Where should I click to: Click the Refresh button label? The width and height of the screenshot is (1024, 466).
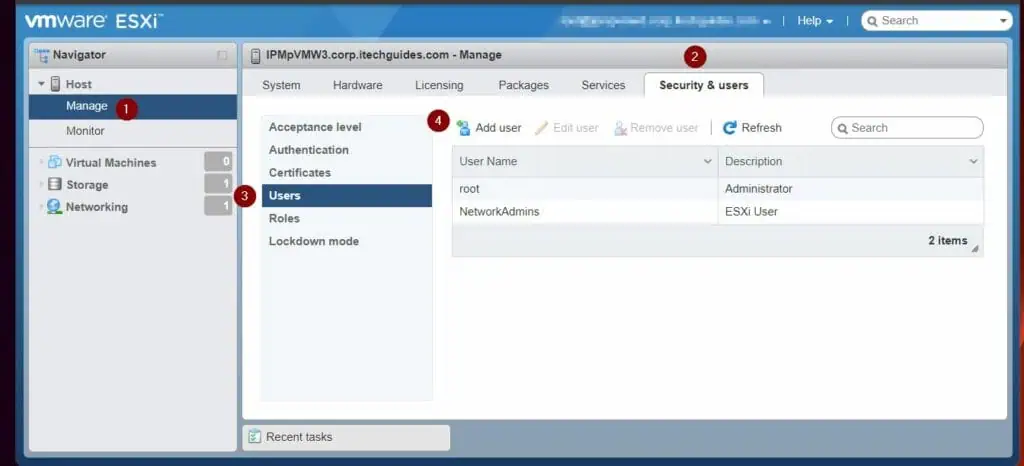761,128
